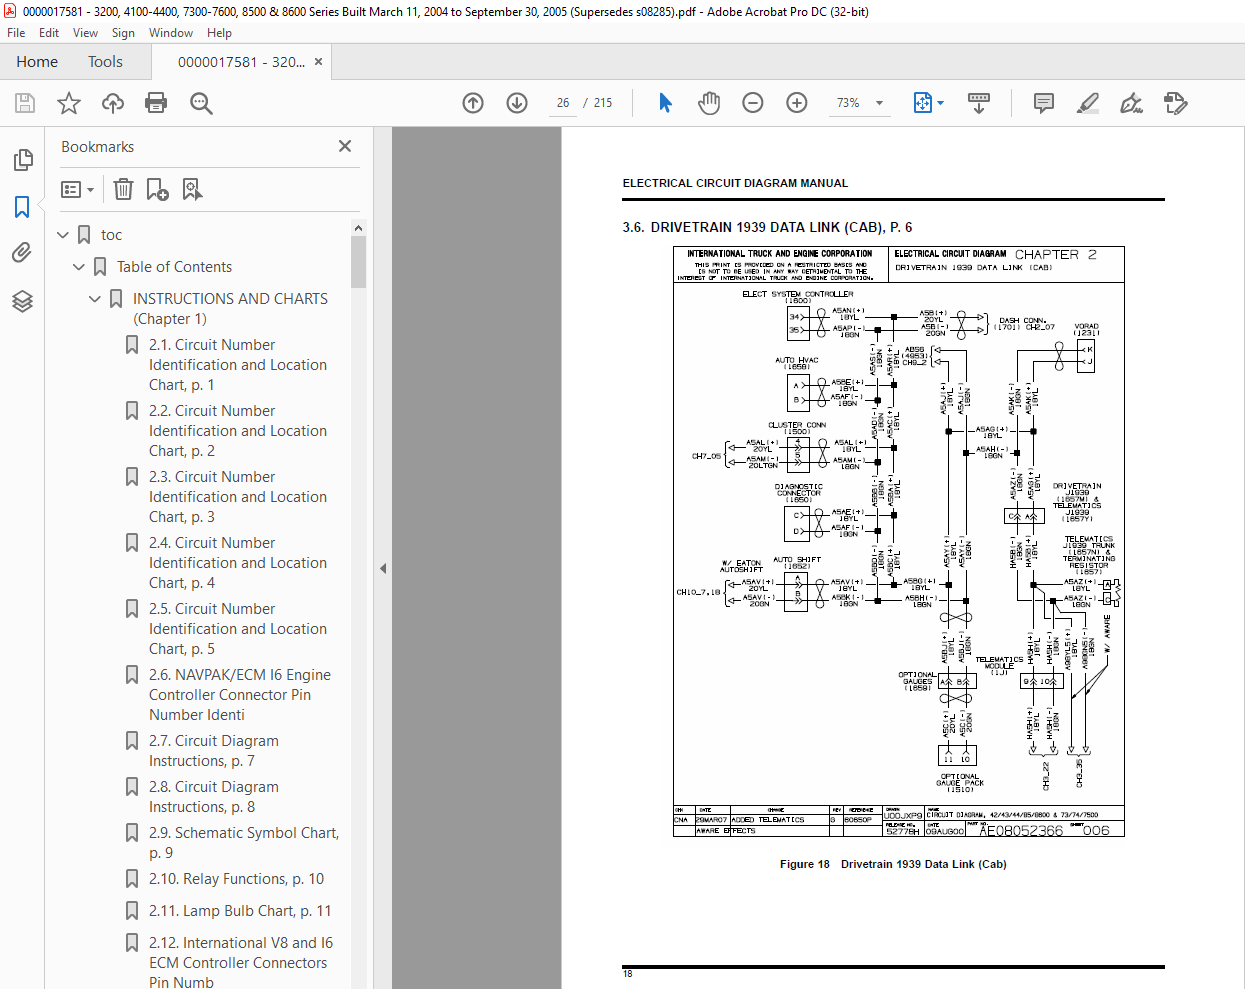Open the bookmark options dropdown menu
The image size is (1245, 989).
77,189
